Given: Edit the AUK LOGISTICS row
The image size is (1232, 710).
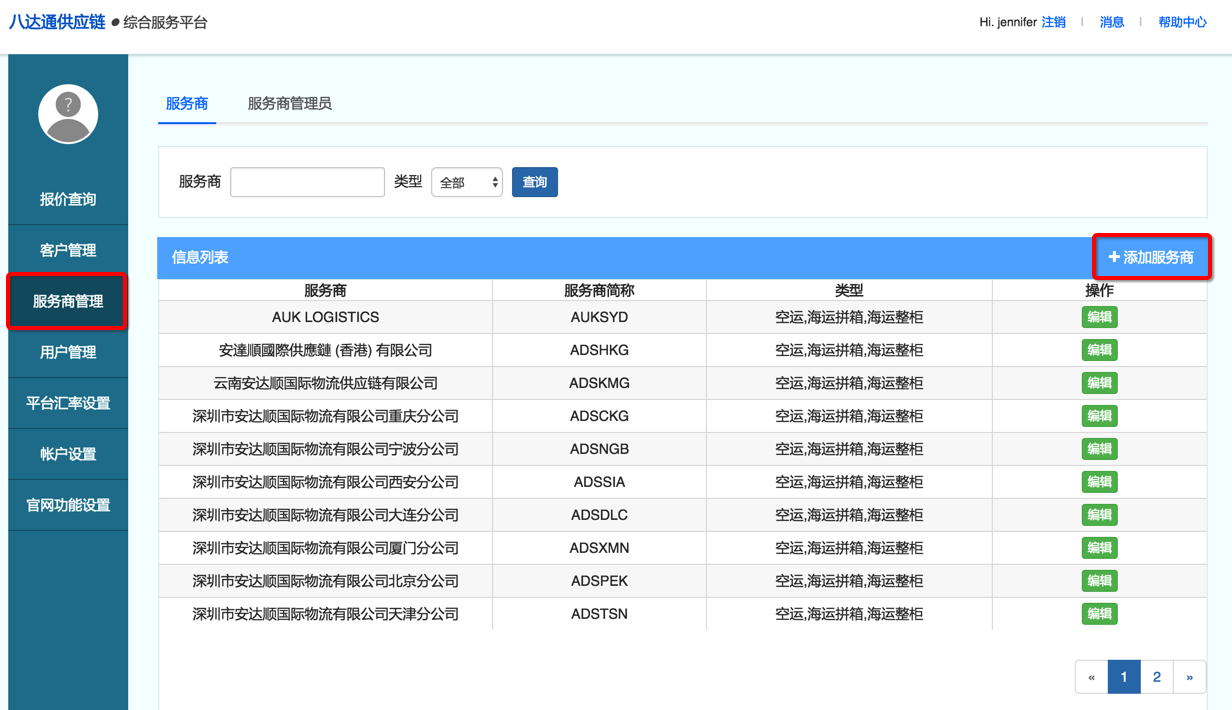Looking at the screenshot, I should coord(1099,317).
